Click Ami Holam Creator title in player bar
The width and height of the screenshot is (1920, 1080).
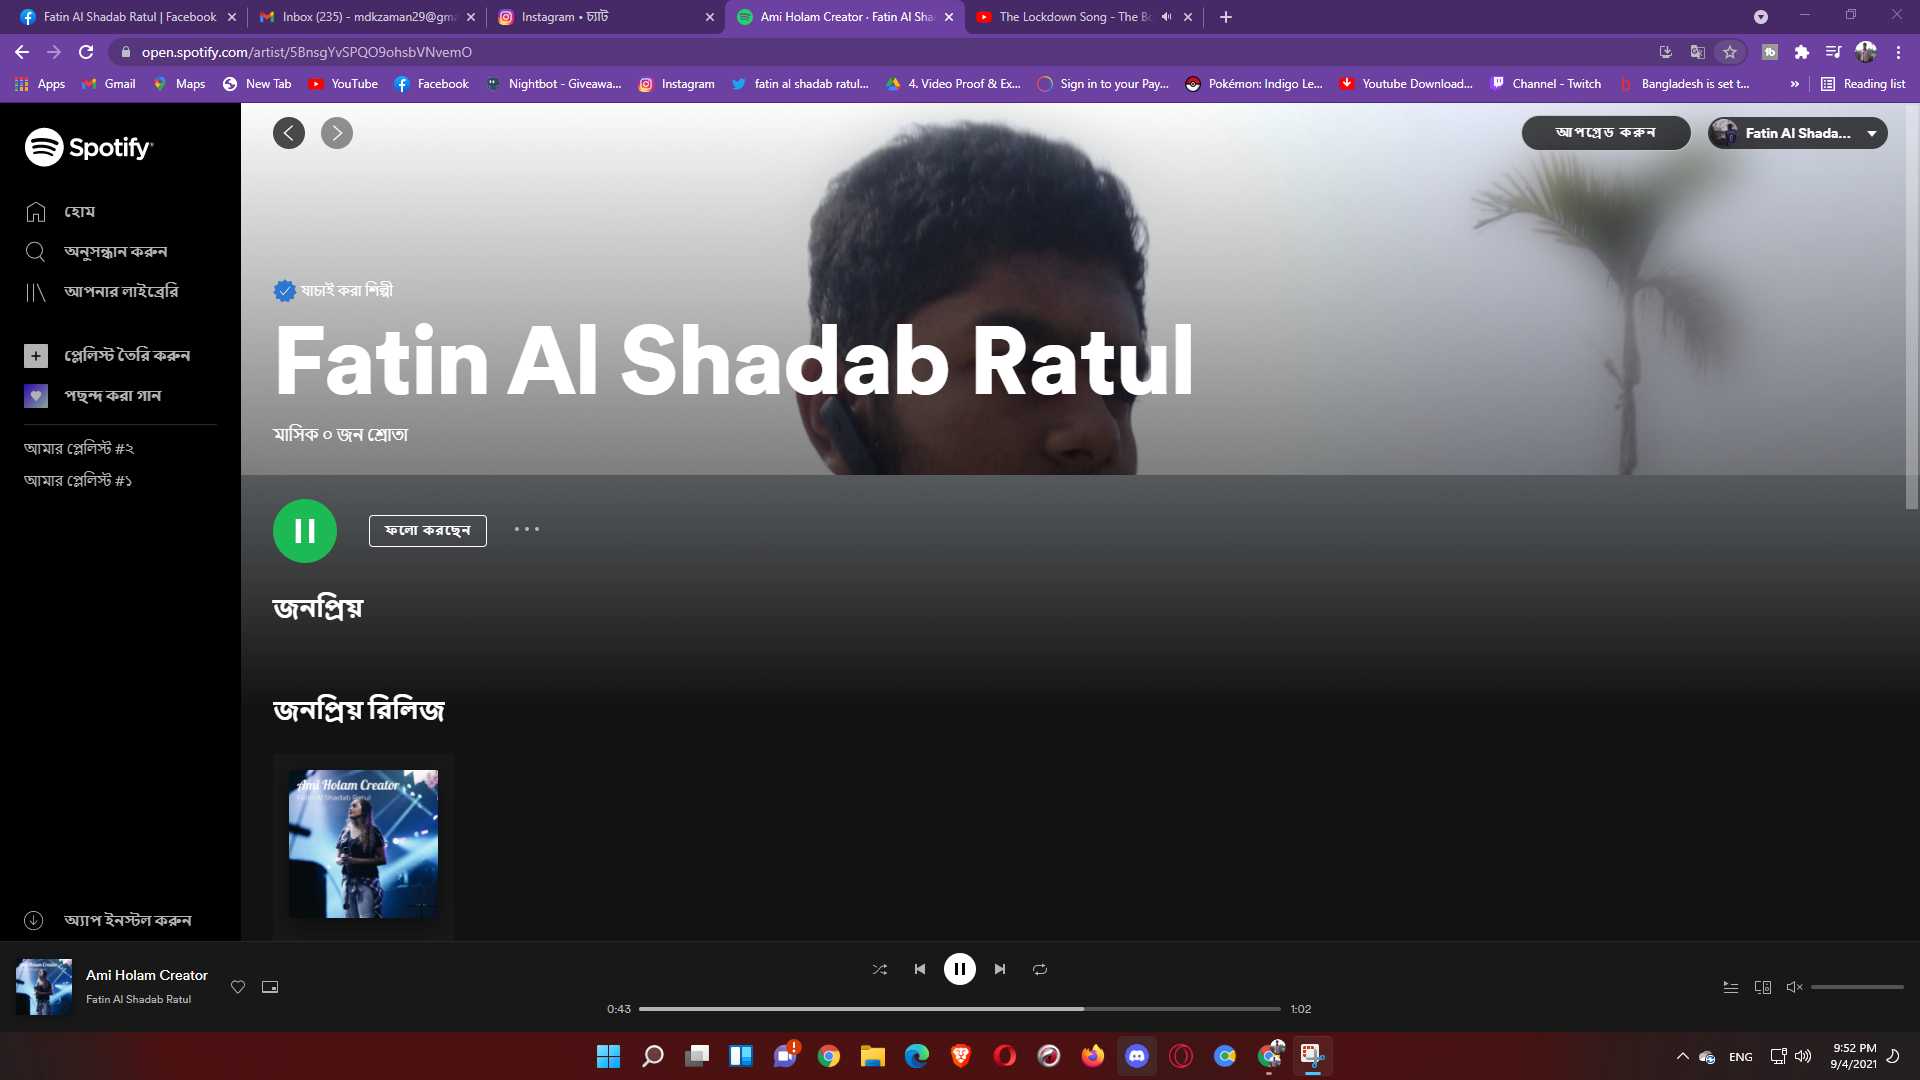pyautogui.click(x=147, y=975)
